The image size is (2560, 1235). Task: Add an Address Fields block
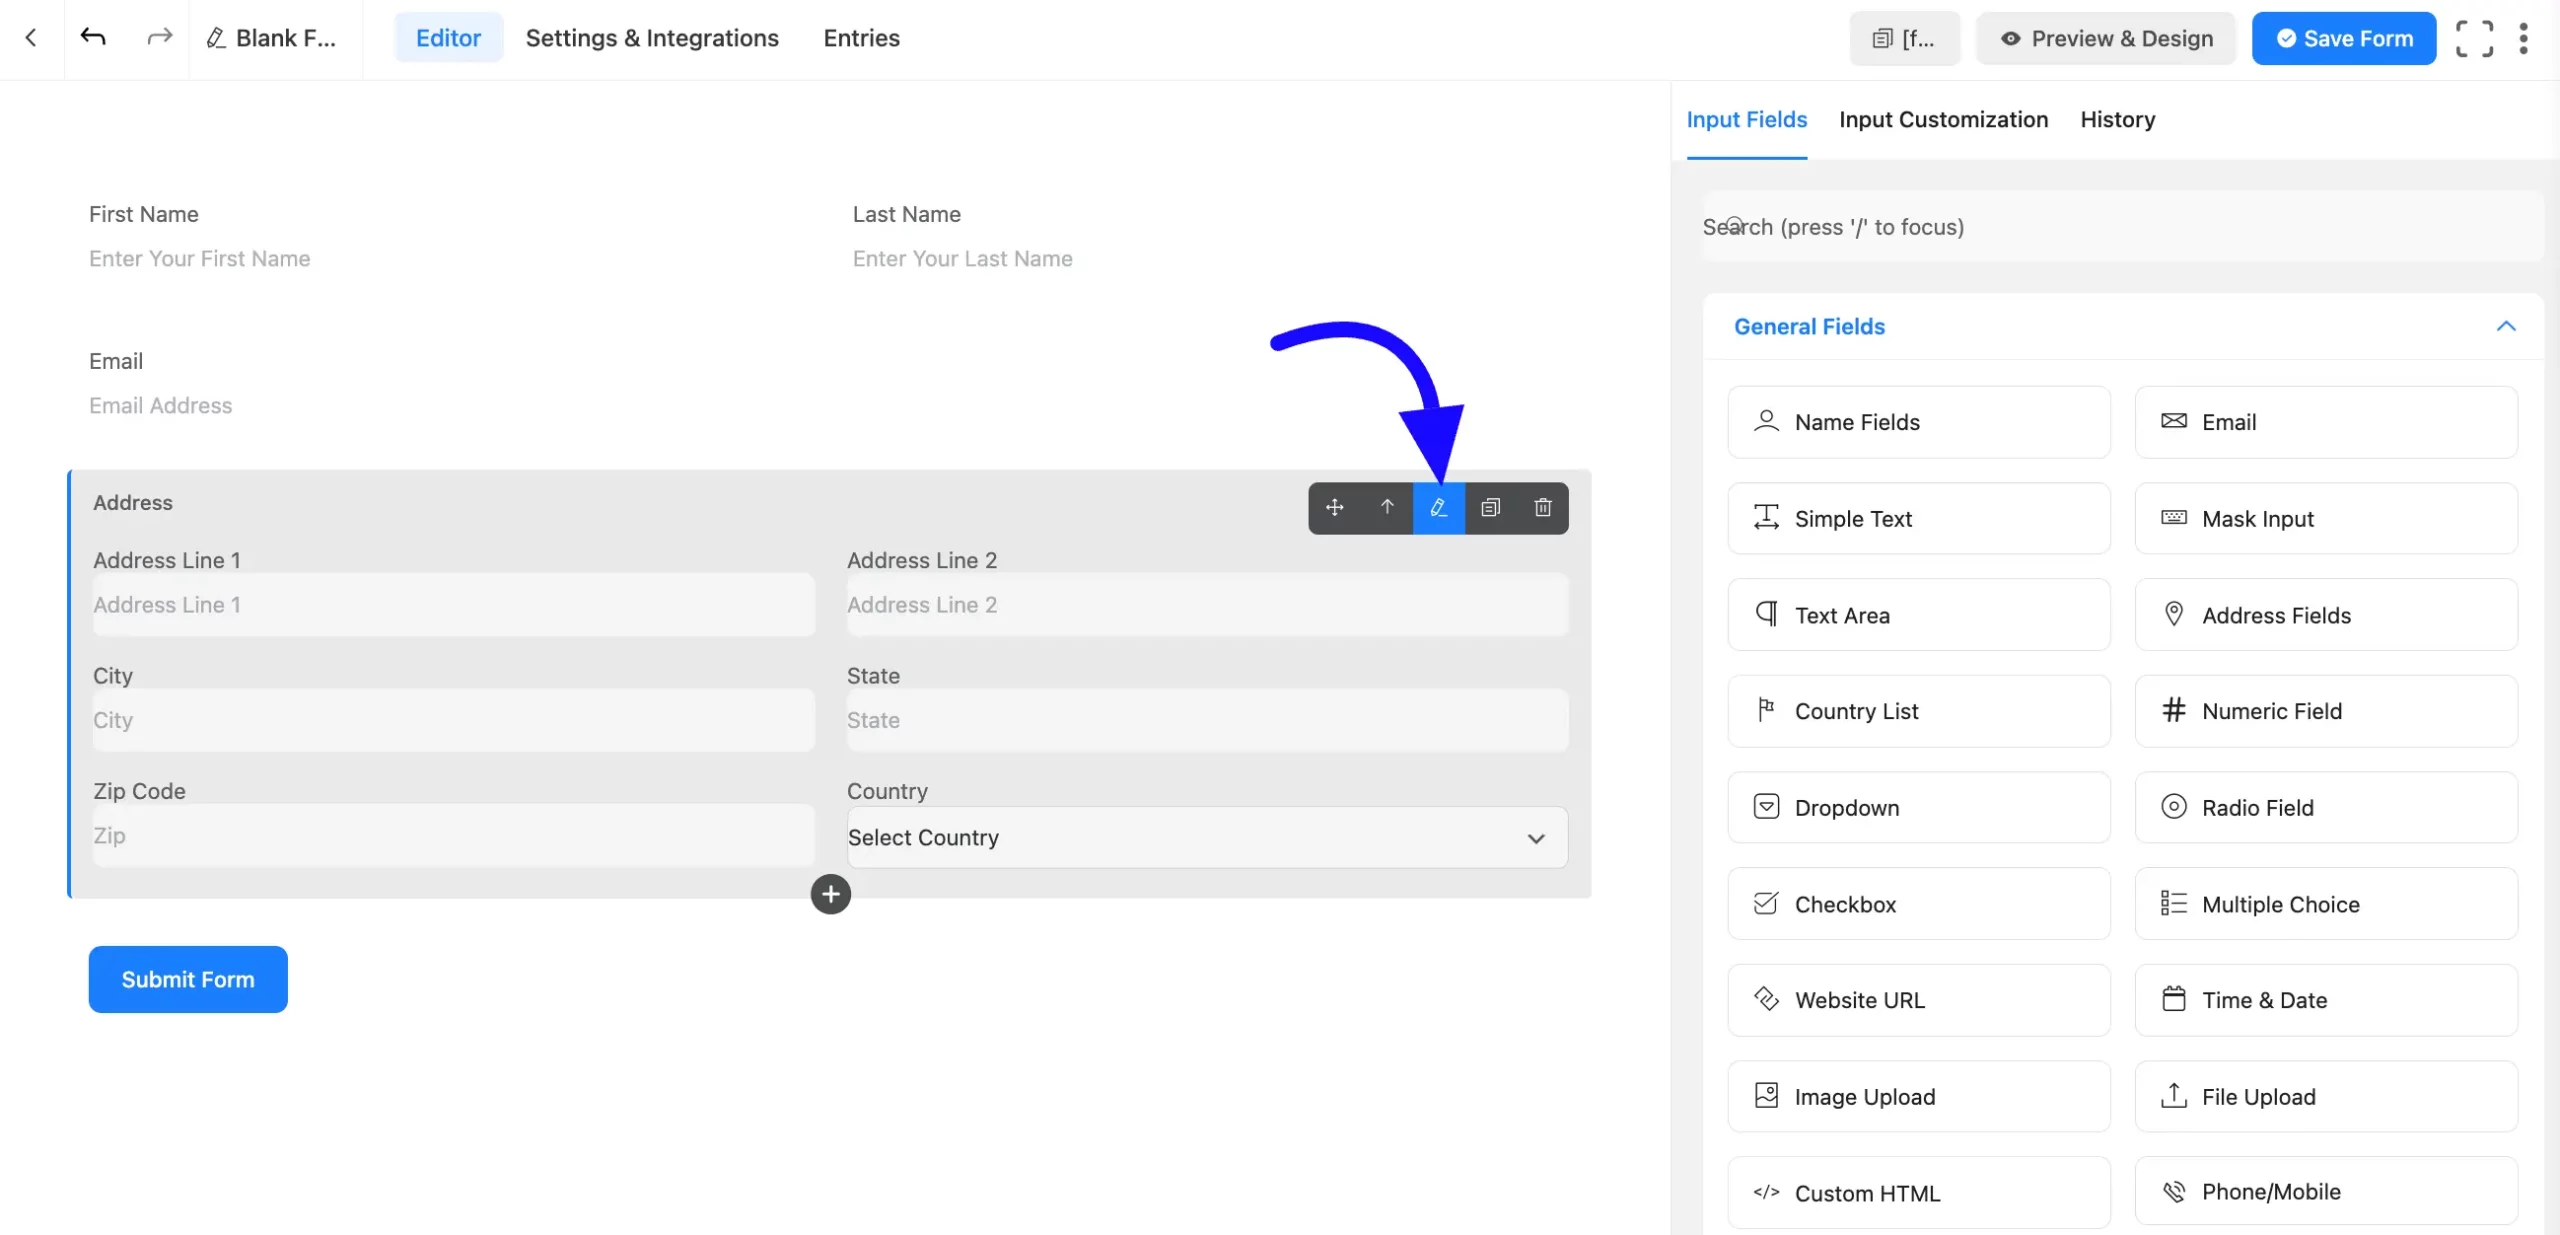(x=2326, y=615)
